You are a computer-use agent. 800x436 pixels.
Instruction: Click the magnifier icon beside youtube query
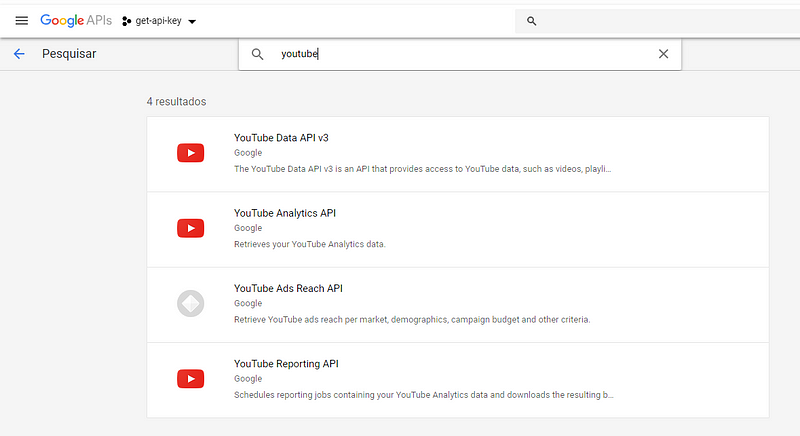pyautogui.click(x=257, y=54)
